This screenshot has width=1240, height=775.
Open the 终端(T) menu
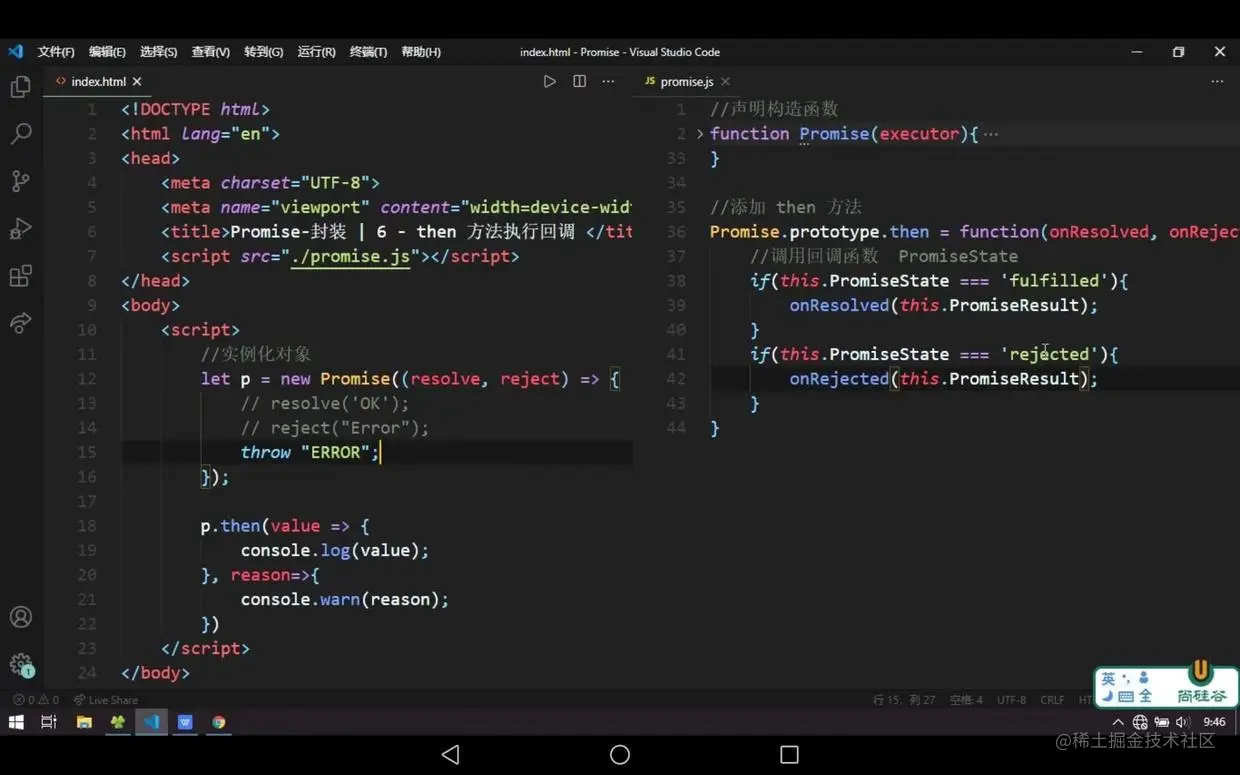tap(368, 52)
